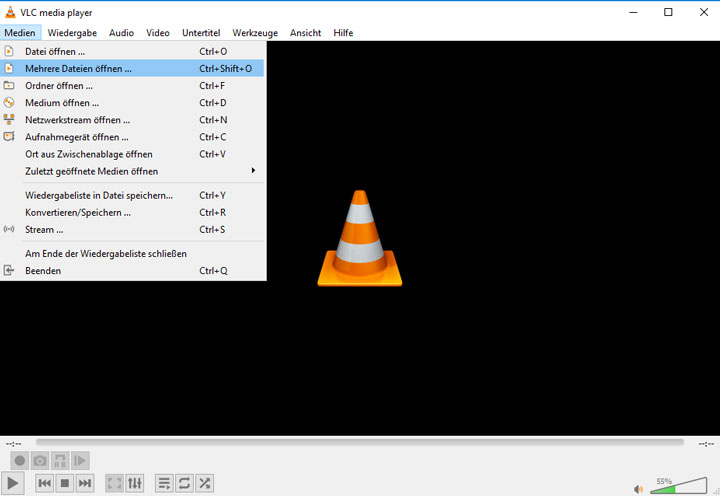Open the Ansicht menu
720x496 pixels.
305,33
